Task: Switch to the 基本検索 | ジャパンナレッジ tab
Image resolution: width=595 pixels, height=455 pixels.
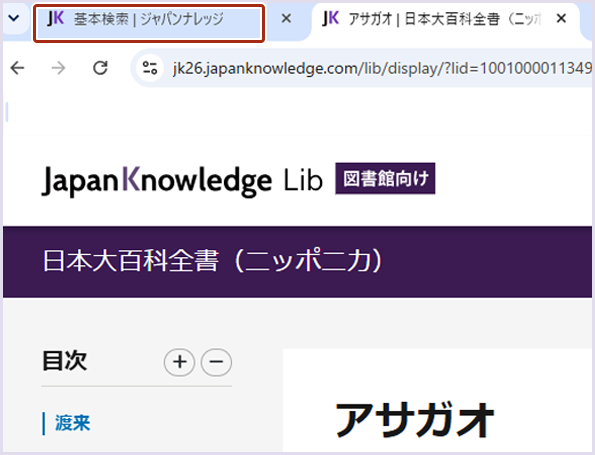Action: click(x=149, y=23)
